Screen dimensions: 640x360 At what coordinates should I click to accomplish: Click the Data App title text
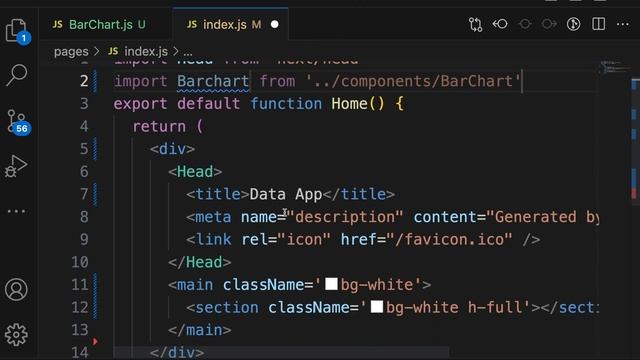coord(286,194)
